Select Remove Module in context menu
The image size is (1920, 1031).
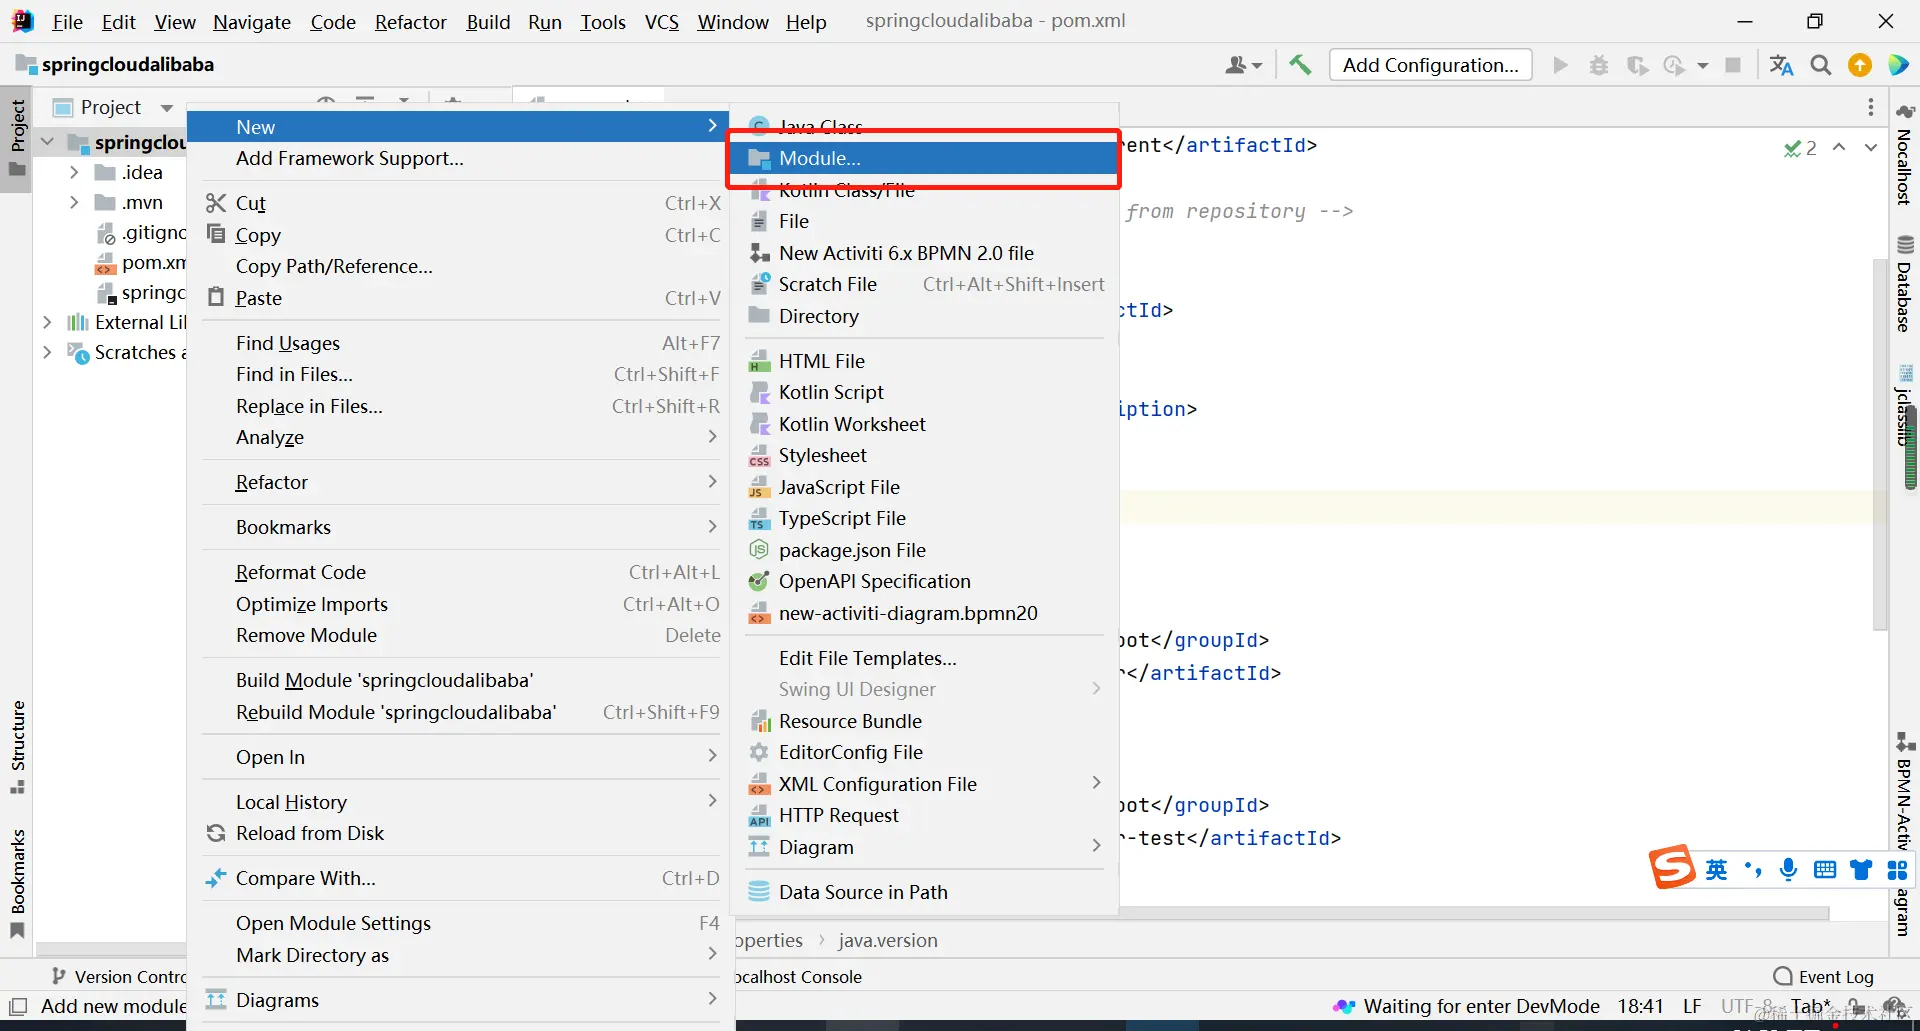pyautogui.click(x=460, y=635)
